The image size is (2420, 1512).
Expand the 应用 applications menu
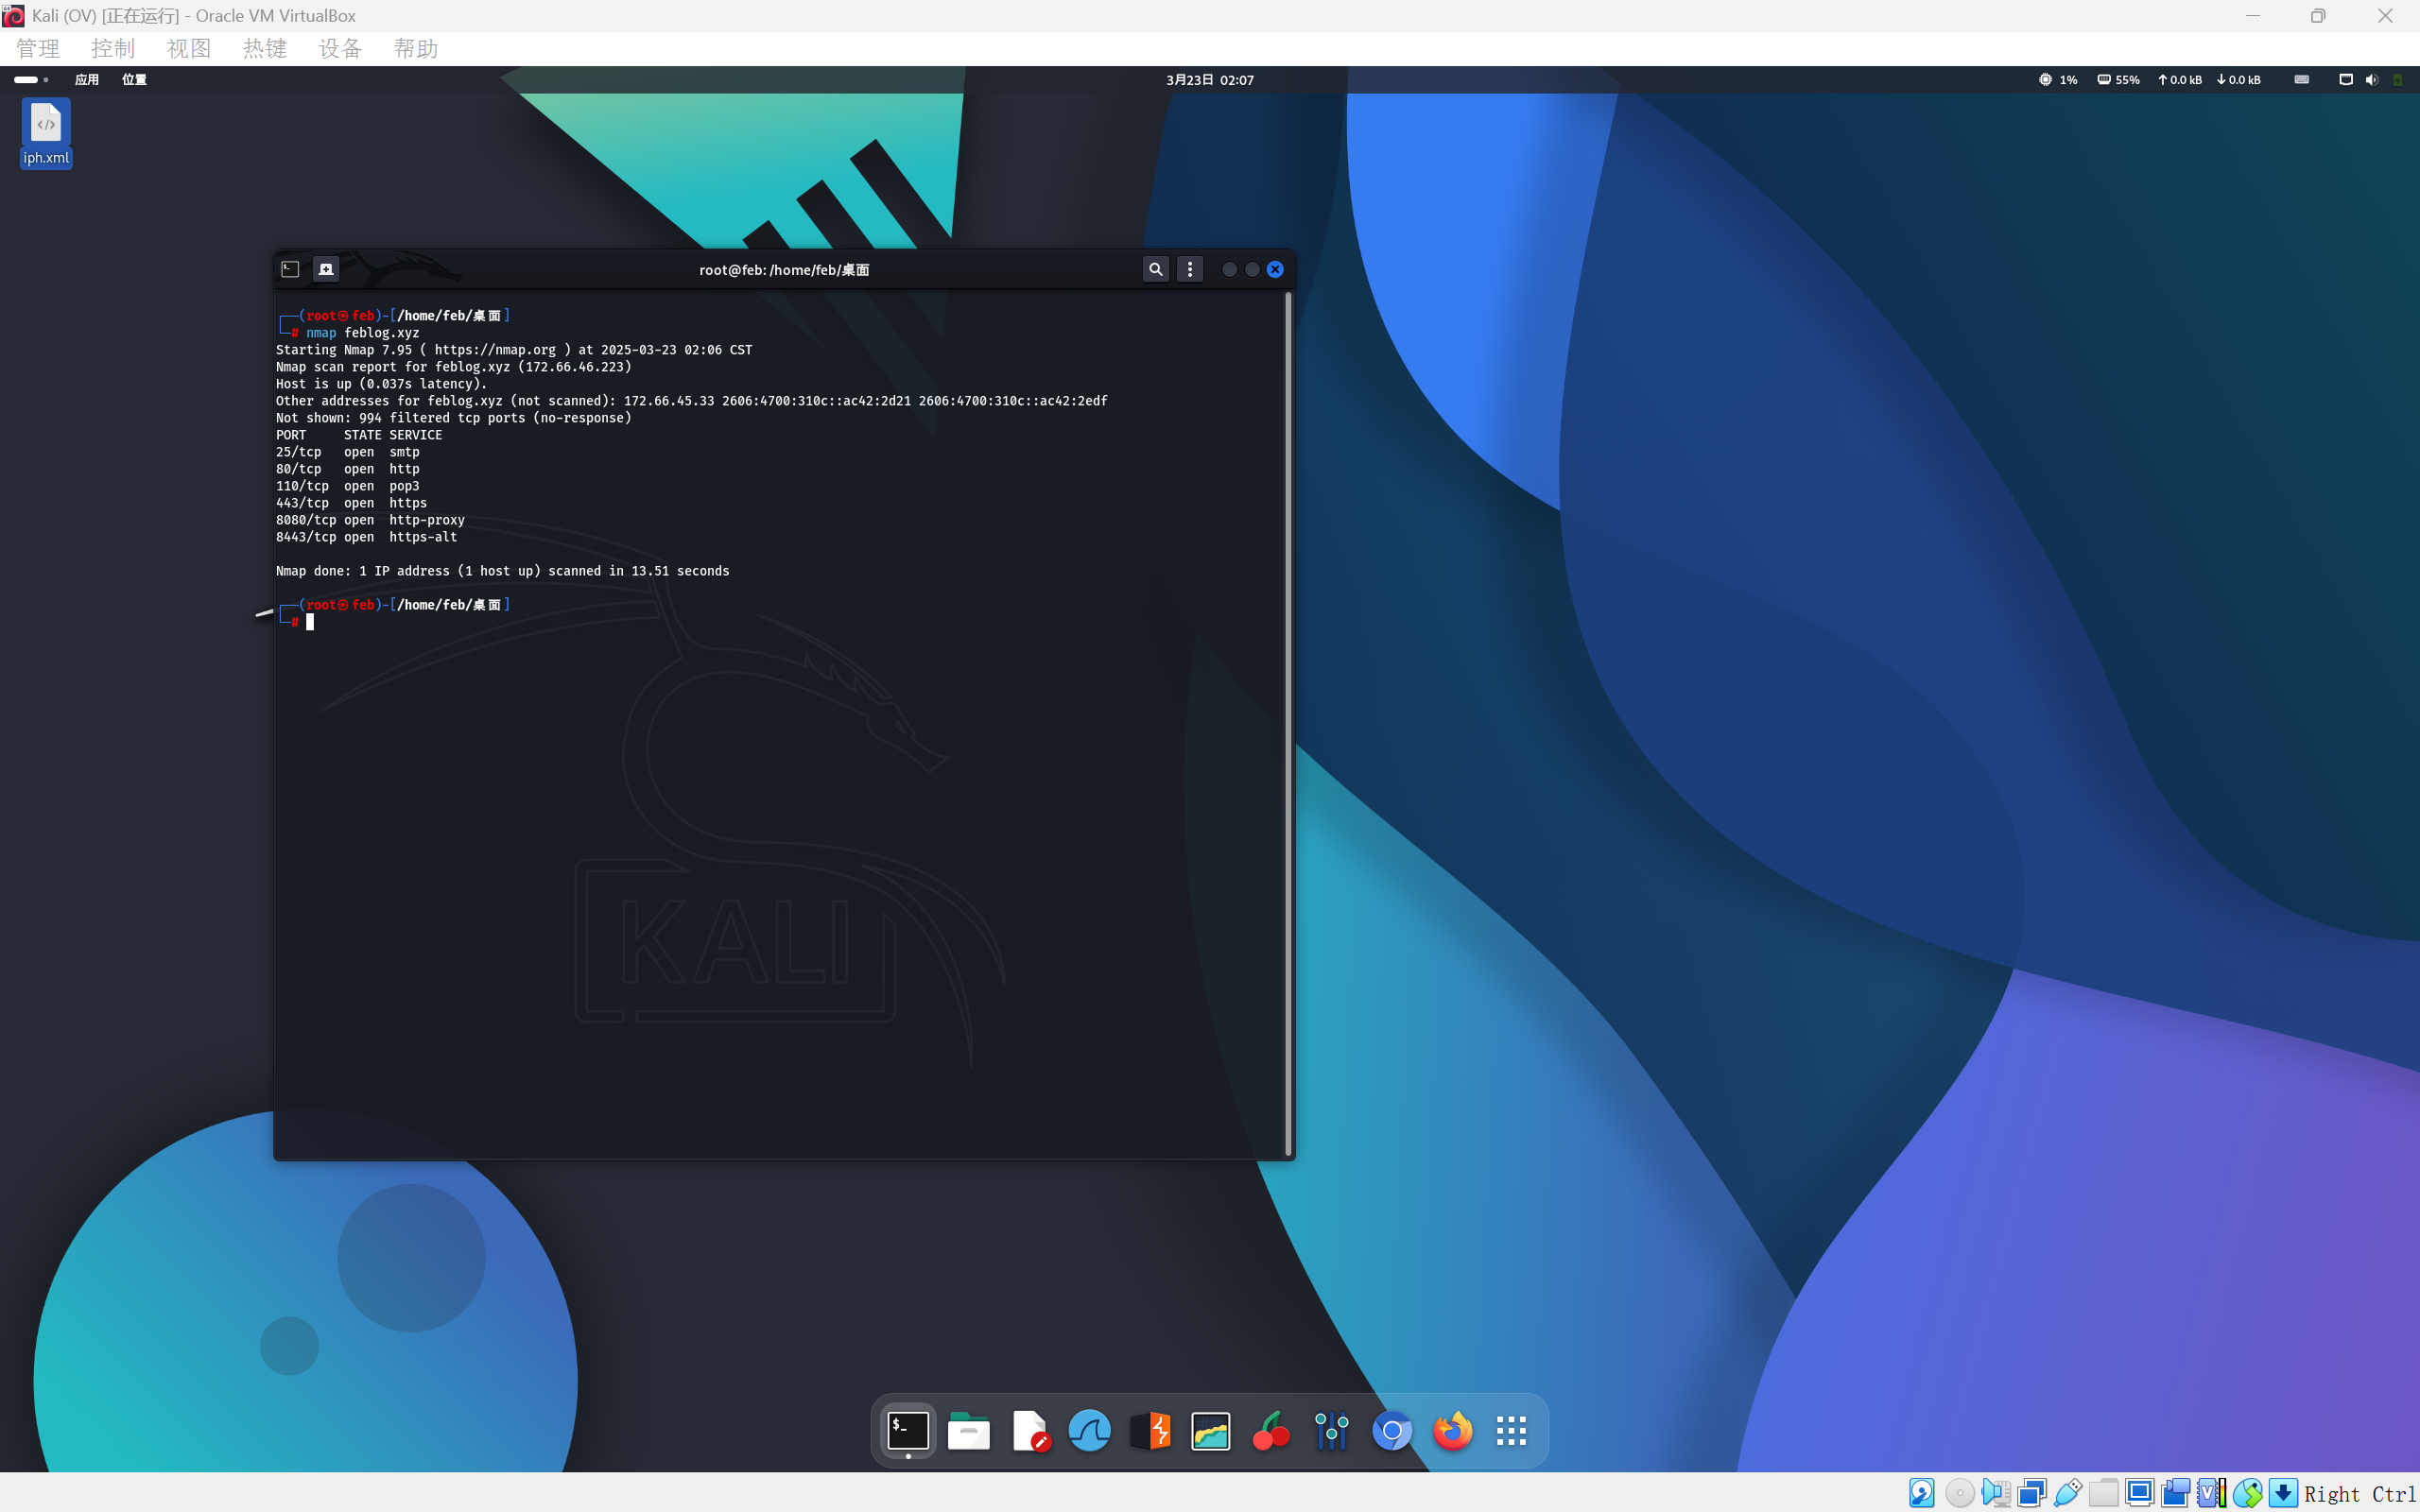(87, 80)
